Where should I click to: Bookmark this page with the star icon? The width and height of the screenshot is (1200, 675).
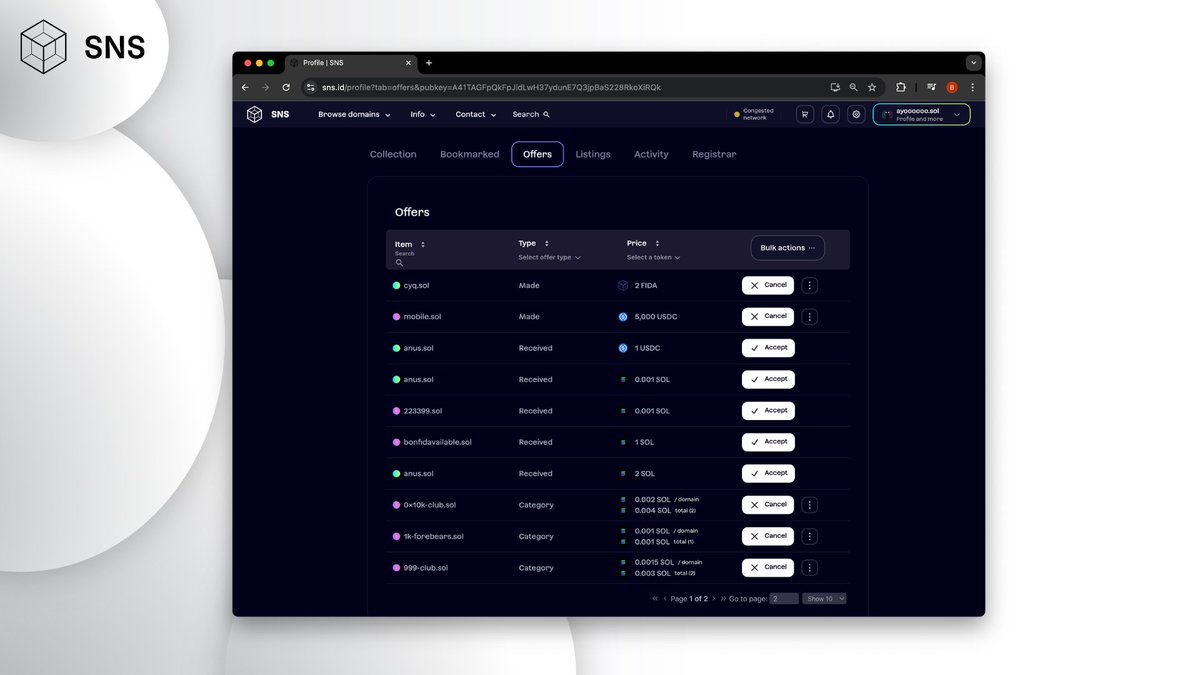(x=872, y=87)
